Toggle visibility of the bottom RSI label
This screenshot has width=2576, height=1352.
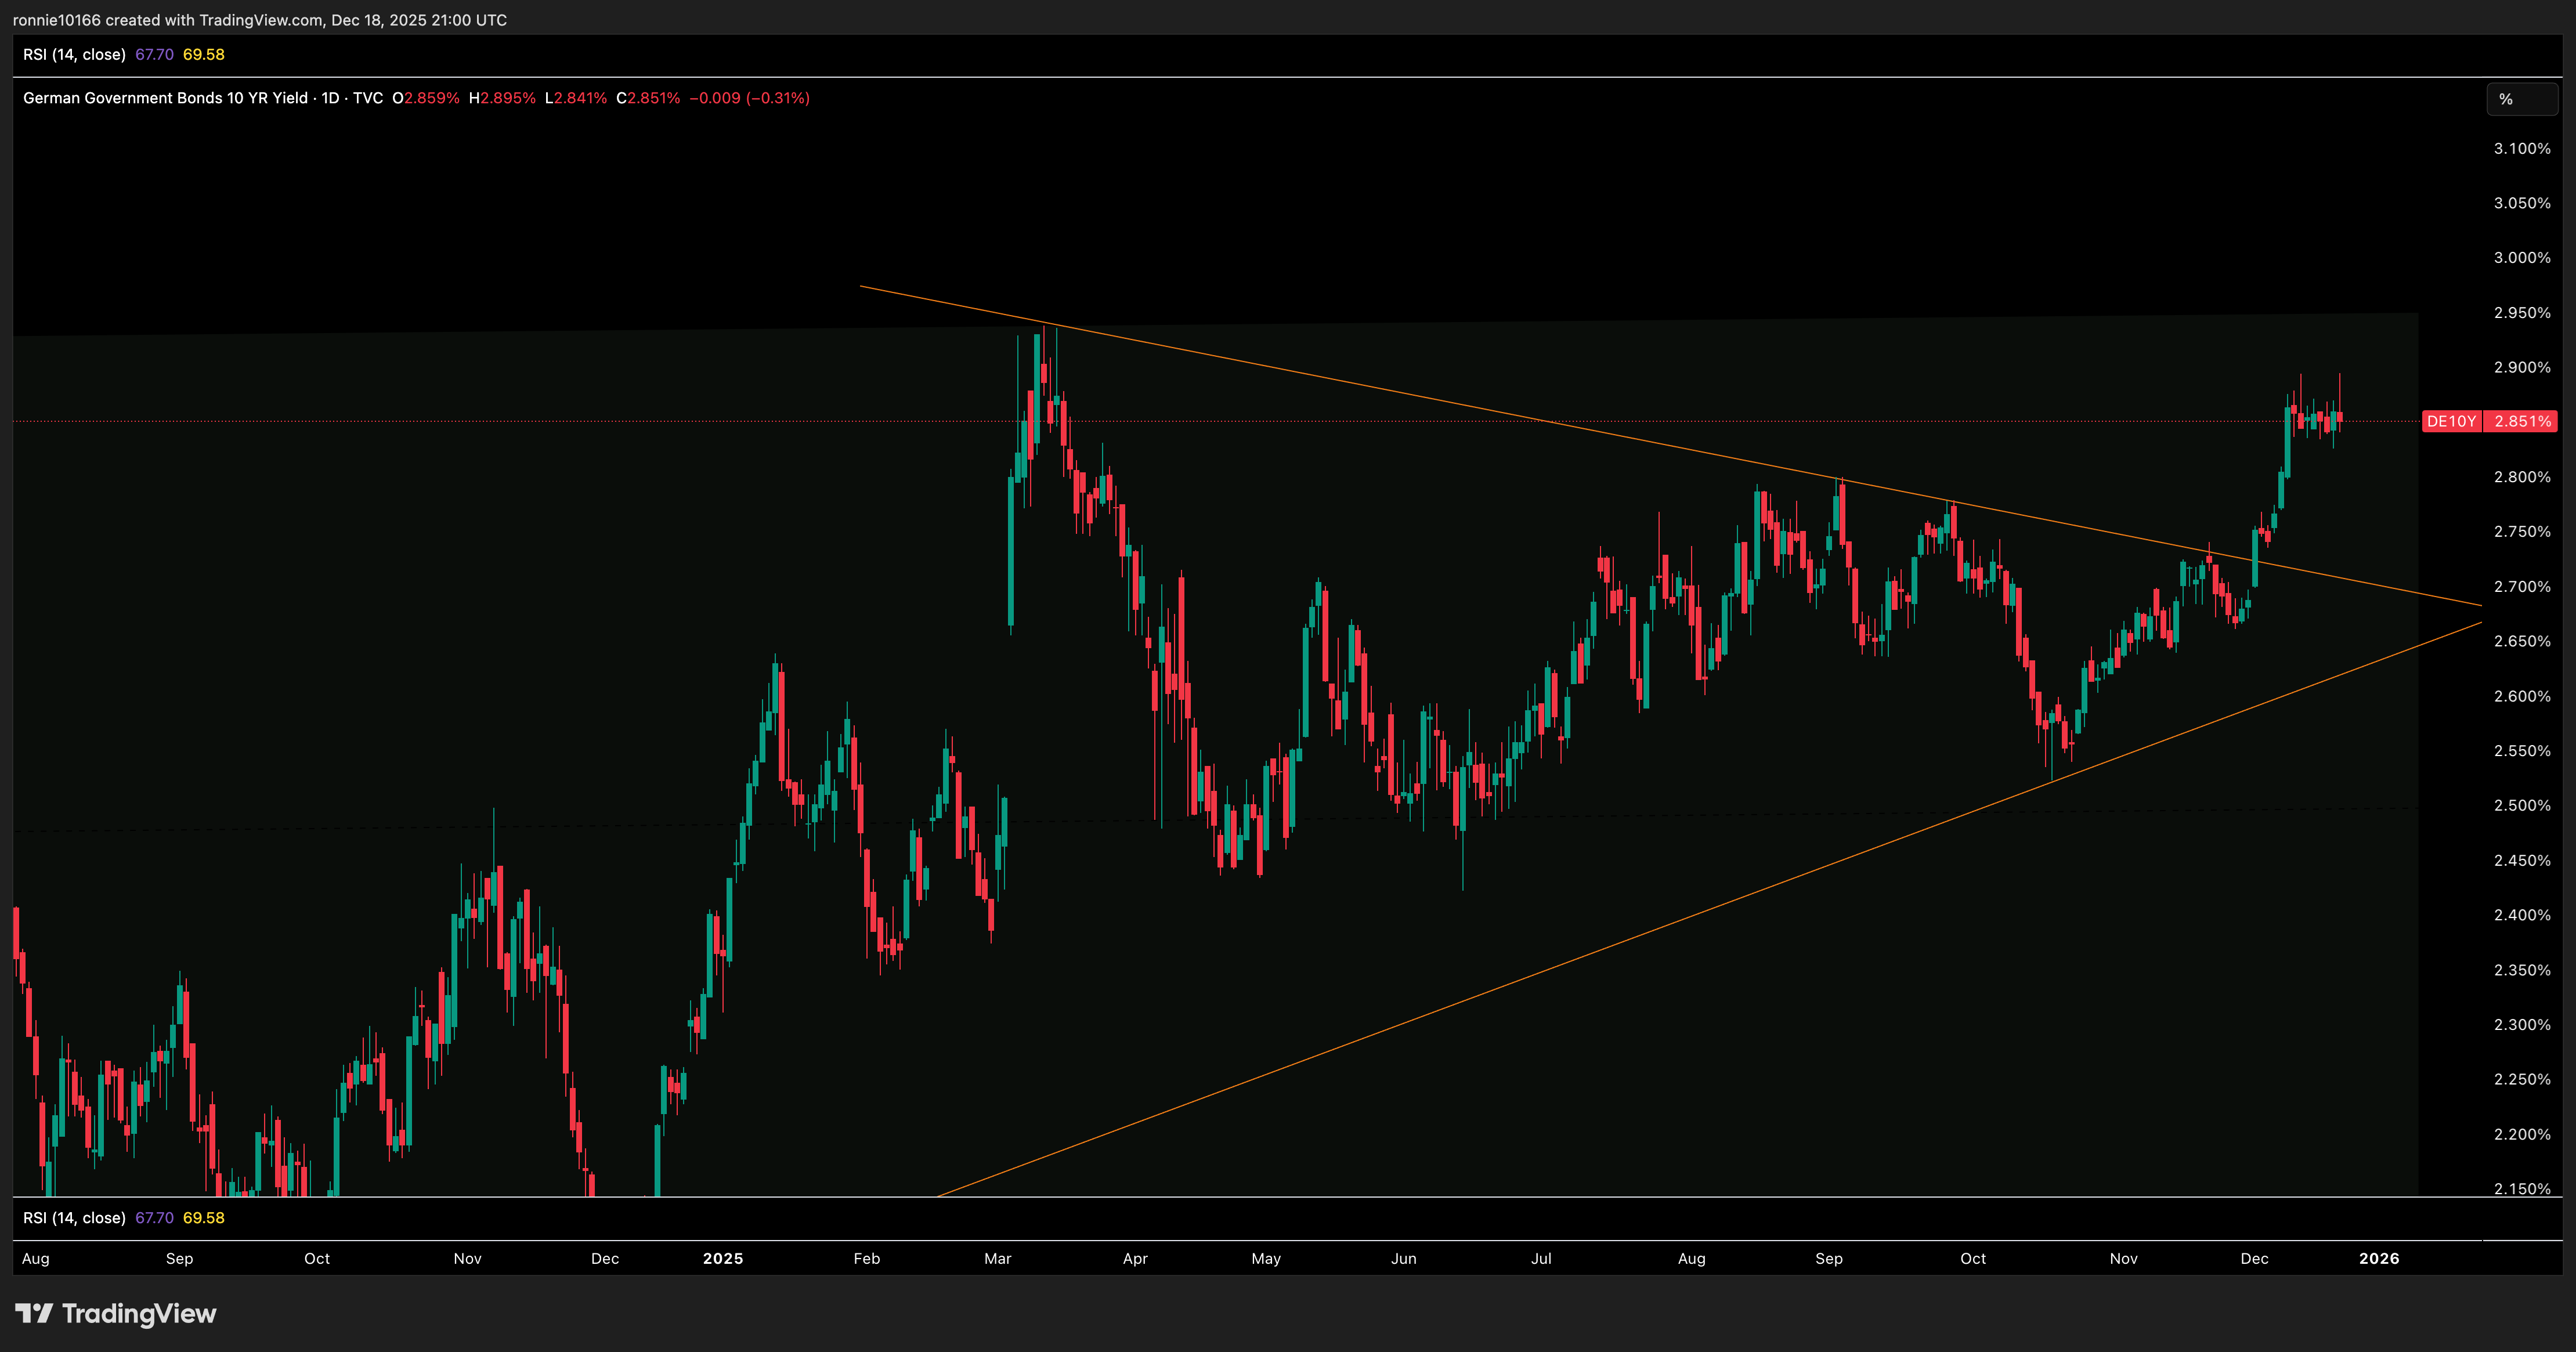coord(75,1218)
